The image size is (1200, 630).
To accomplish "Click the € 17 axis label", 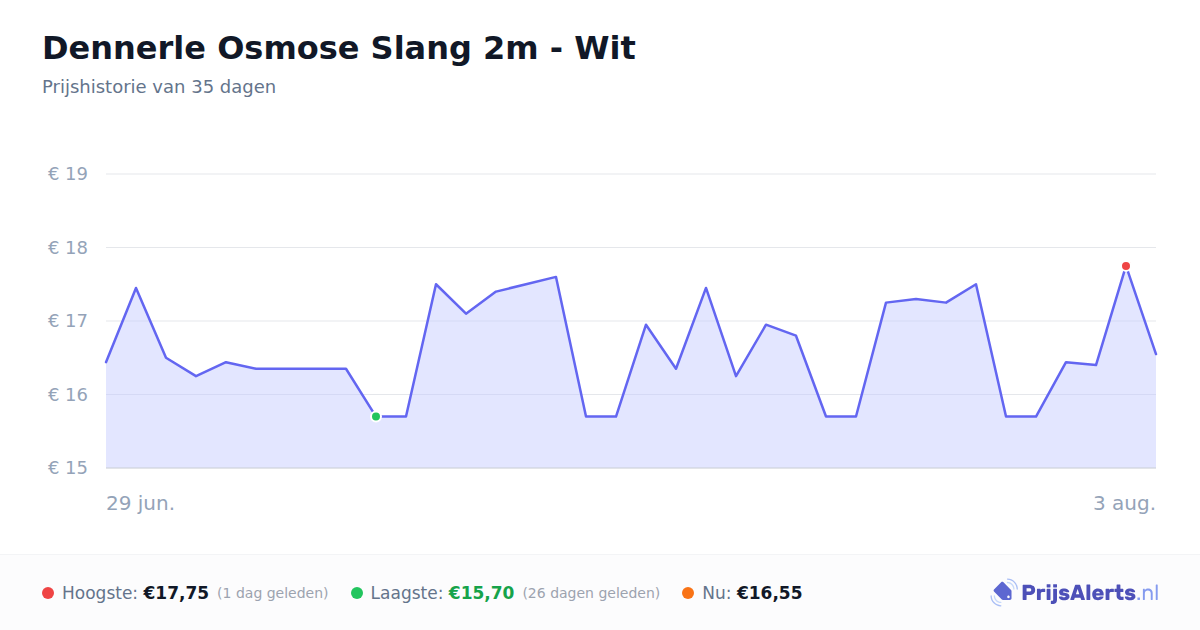I will 68,321.
